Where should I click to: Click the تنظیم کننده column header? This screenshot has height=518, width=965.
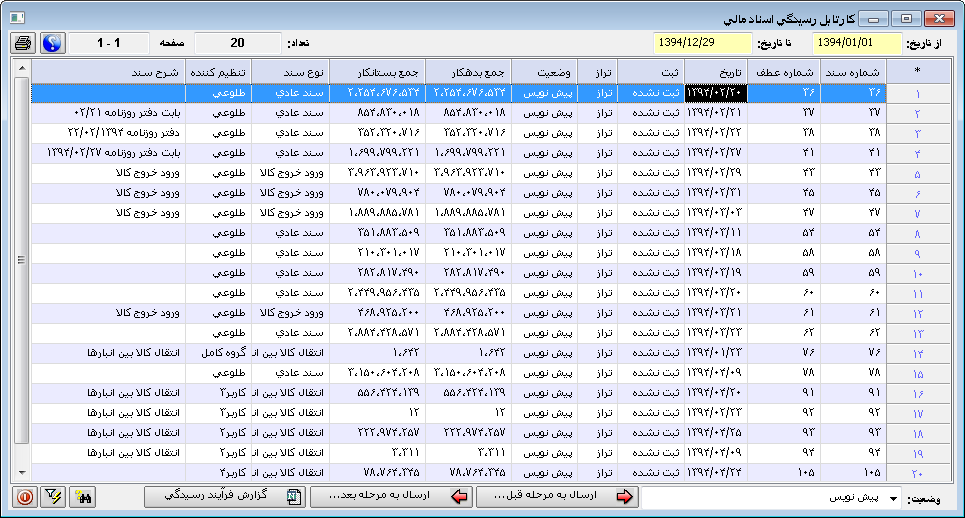218,72
